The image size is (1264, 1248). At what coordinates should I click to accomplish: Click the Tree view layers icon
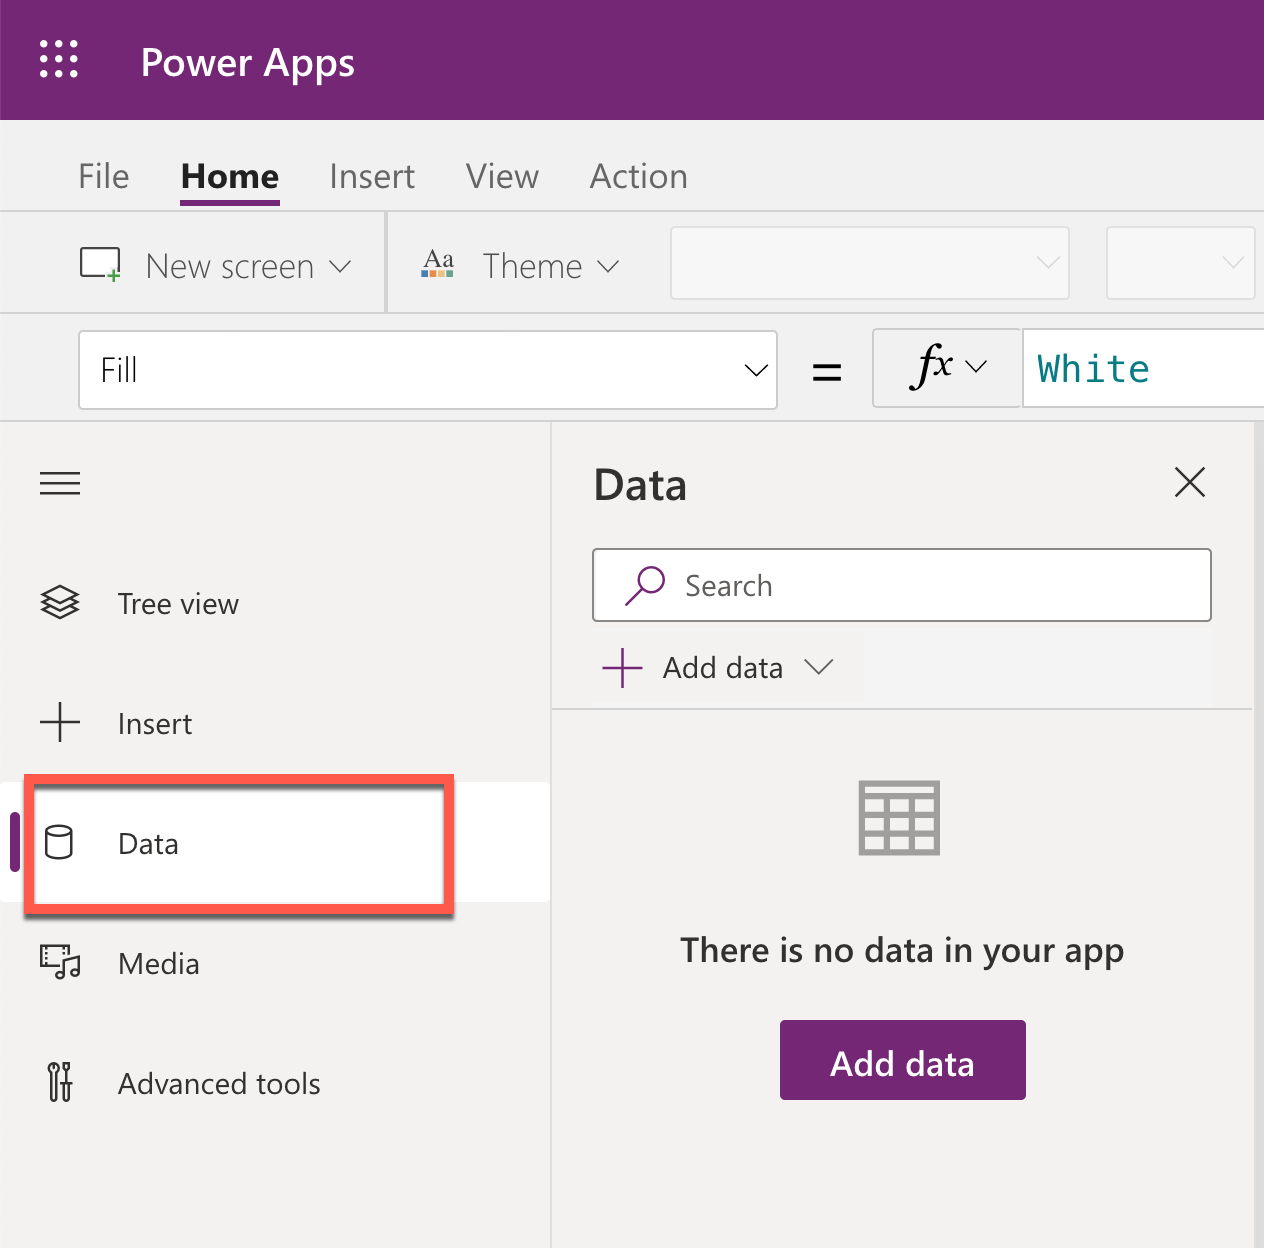click(60, 603)
